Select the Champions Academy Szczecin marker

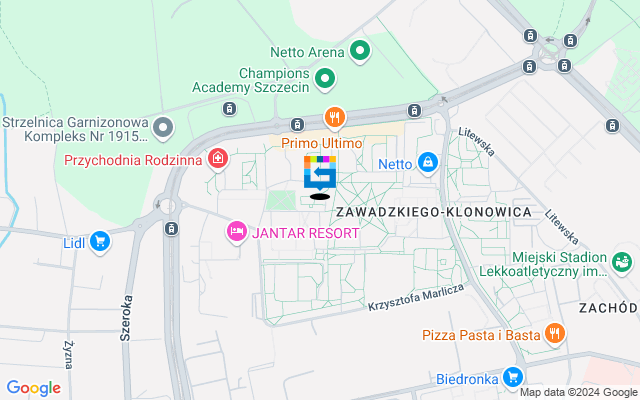click(325, 79)
